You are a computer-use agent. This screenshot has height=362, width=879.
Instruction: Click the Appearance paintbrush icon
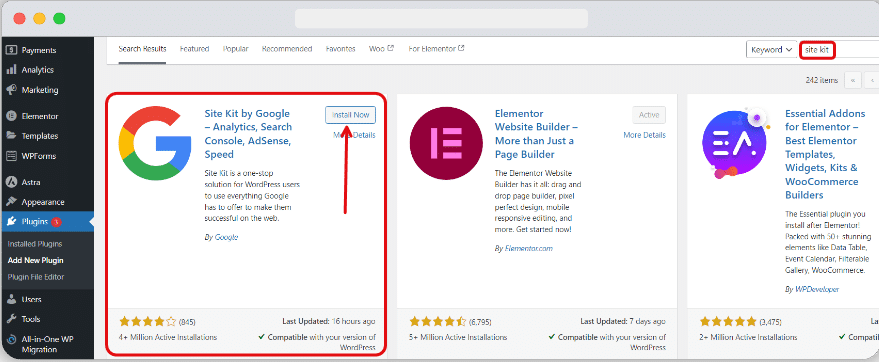point(11,202)
